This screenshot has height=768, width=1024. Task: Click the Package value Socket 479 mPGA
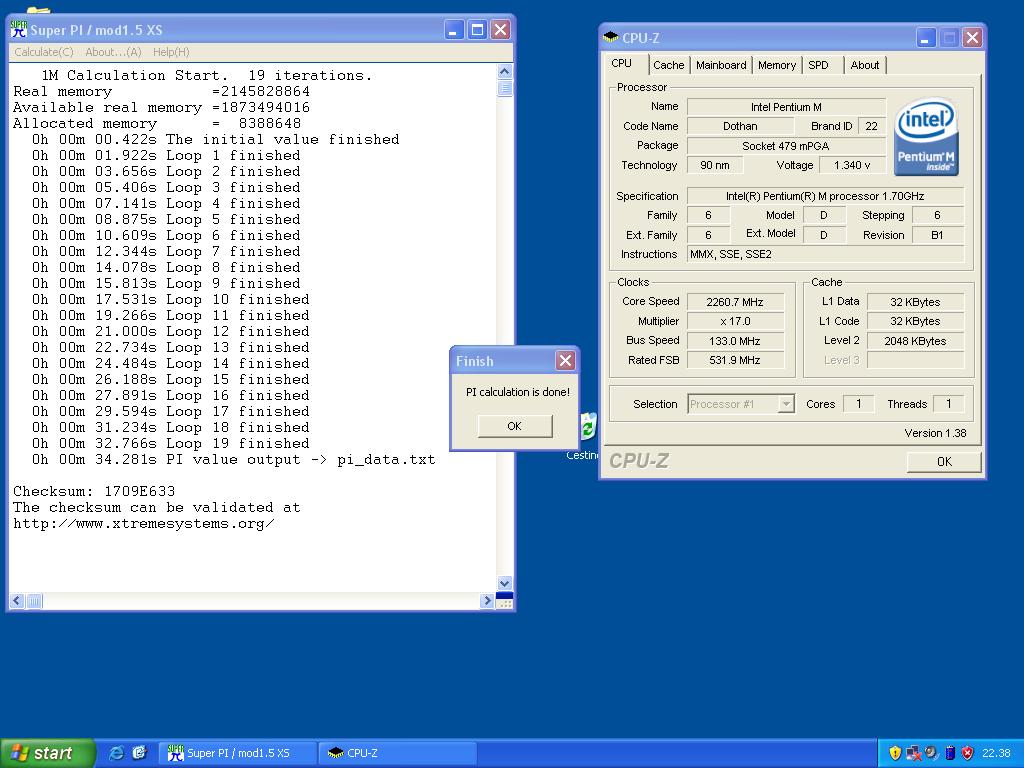click(x=786, y=146)
